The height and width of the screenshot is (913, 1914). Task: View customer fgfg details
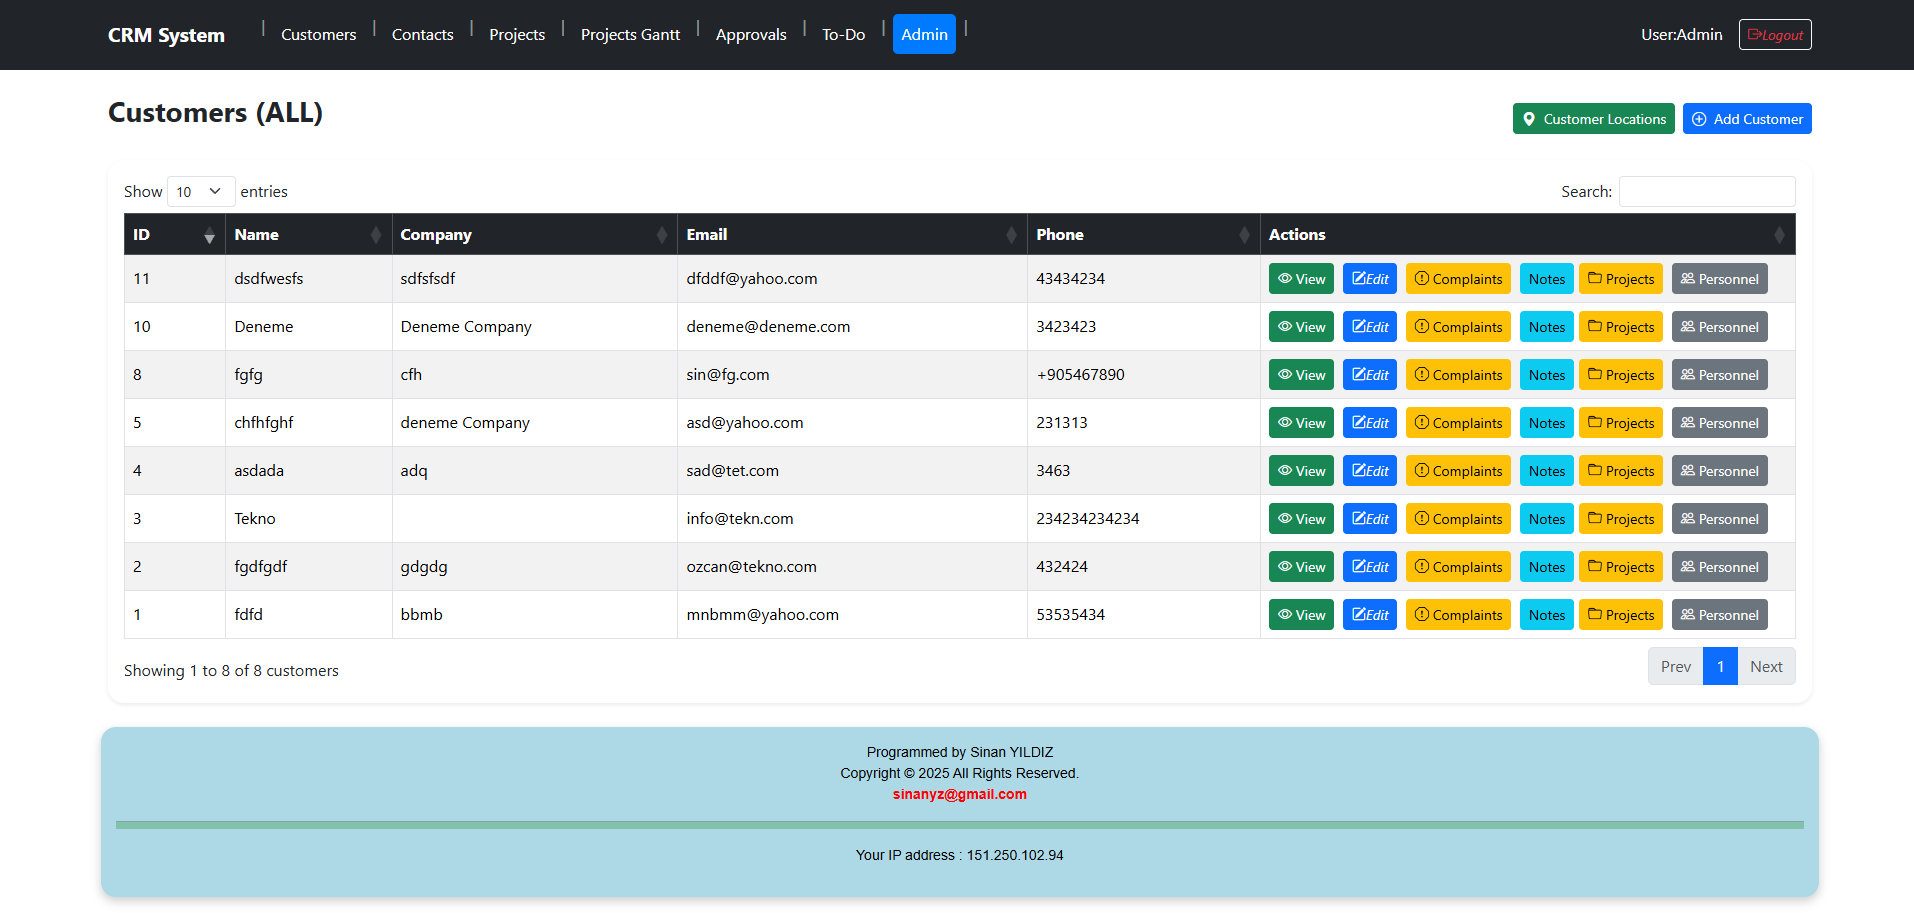[x=1301, y=375]
